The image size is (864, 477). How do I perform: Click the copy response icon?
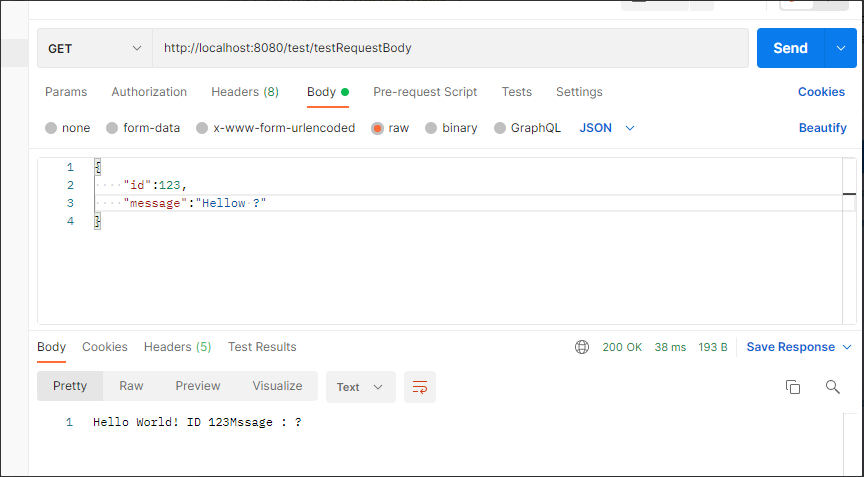(x=793, y=387)
